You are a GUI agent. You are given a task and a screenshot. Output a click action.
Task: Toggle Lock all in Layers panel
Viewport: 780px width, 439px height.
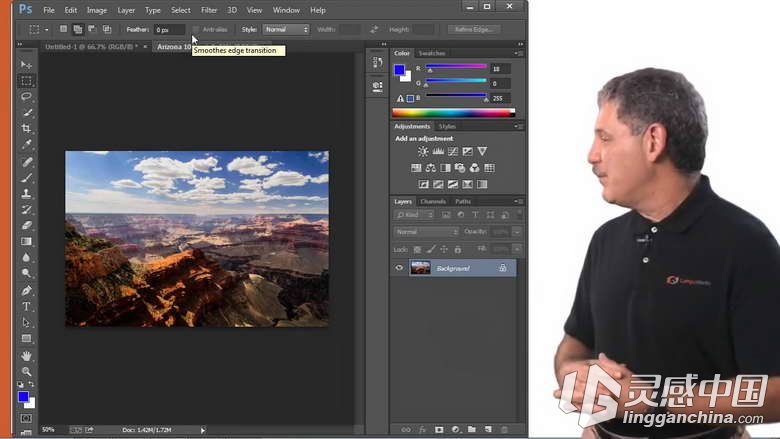pyautogui.click(x=458, y=249)
